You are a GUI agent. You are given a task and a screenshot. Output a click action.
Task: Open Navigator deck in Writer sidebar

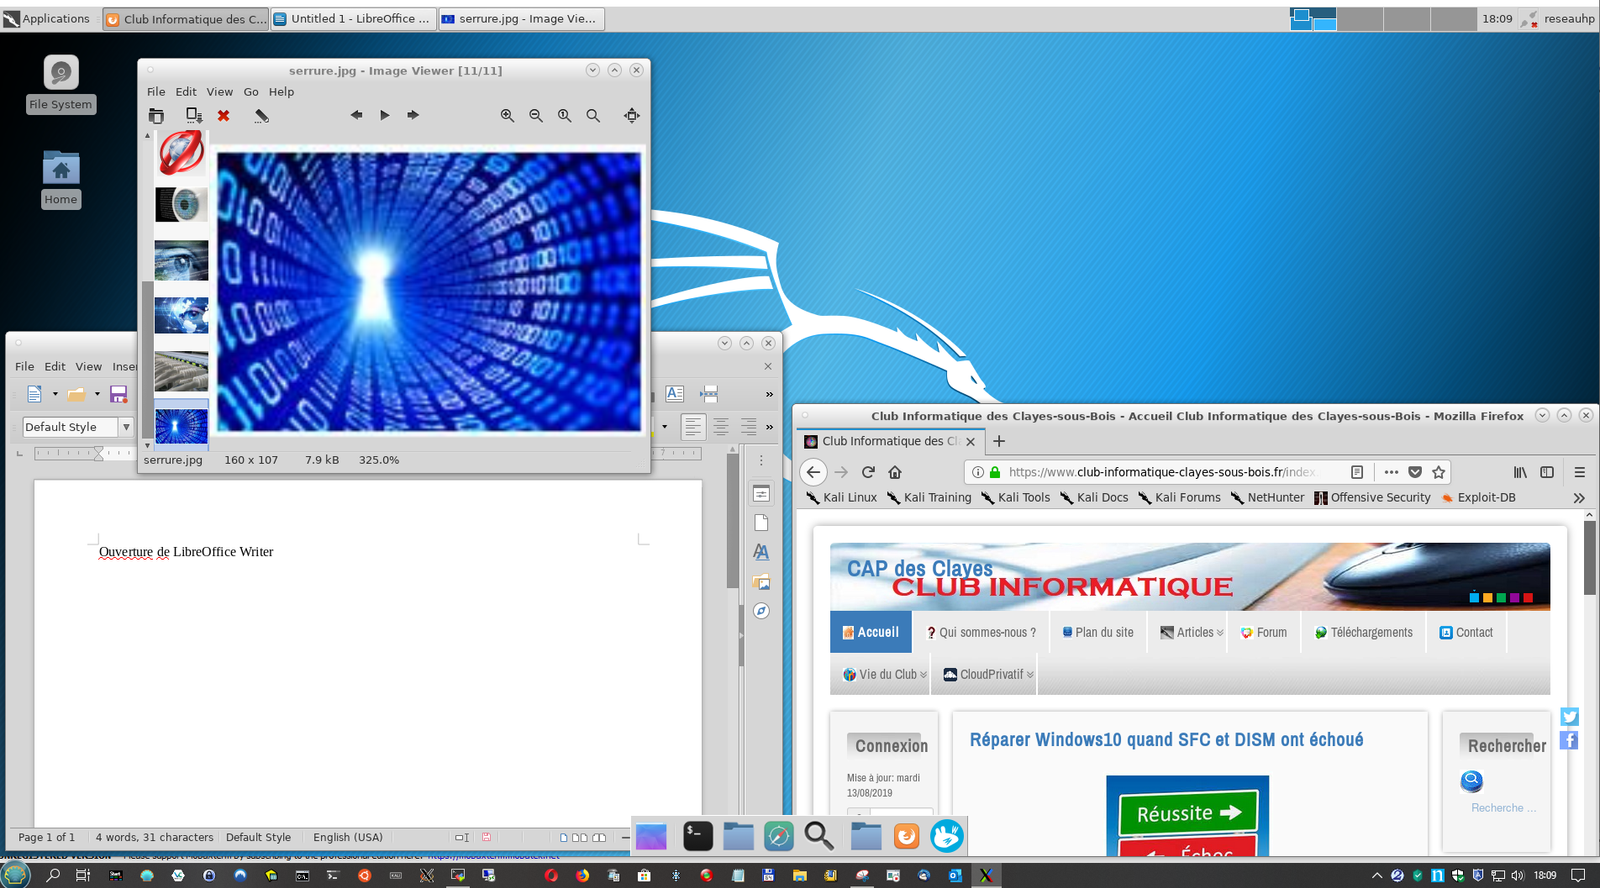[761, 611]
